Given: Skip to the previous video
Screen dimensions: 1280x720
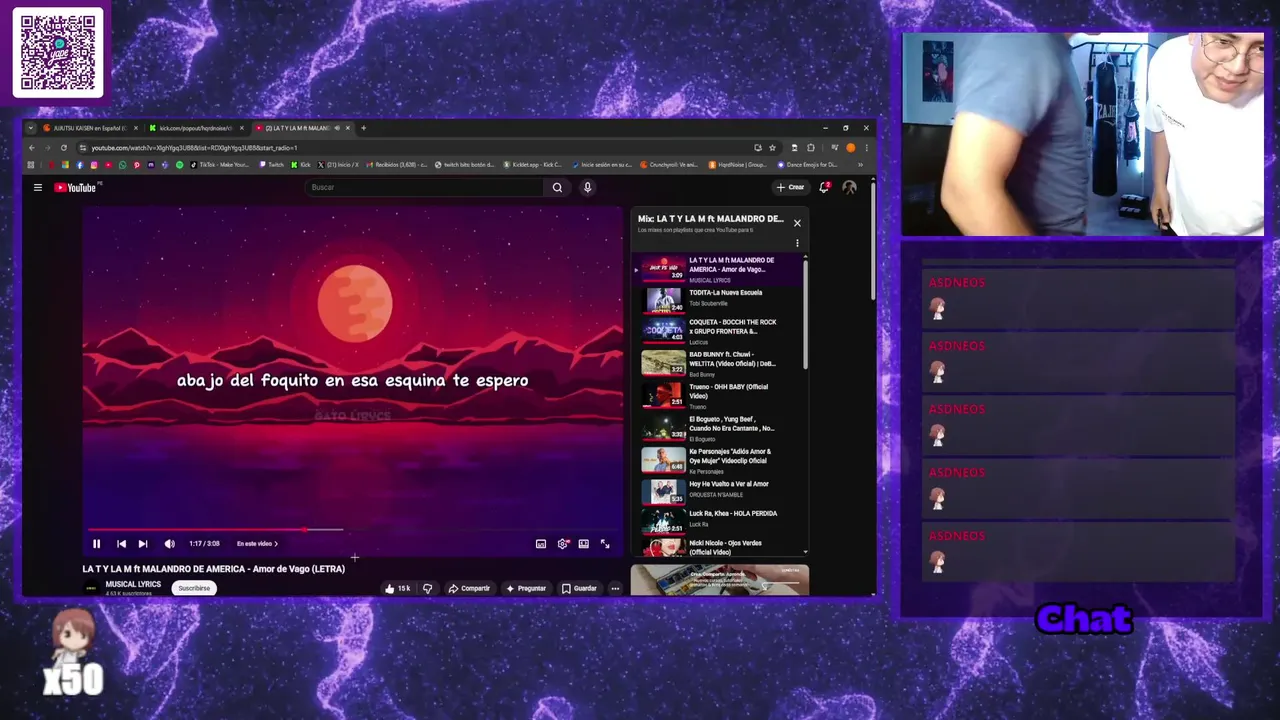Looking at the screenshot, I should [x=121, y=544].
